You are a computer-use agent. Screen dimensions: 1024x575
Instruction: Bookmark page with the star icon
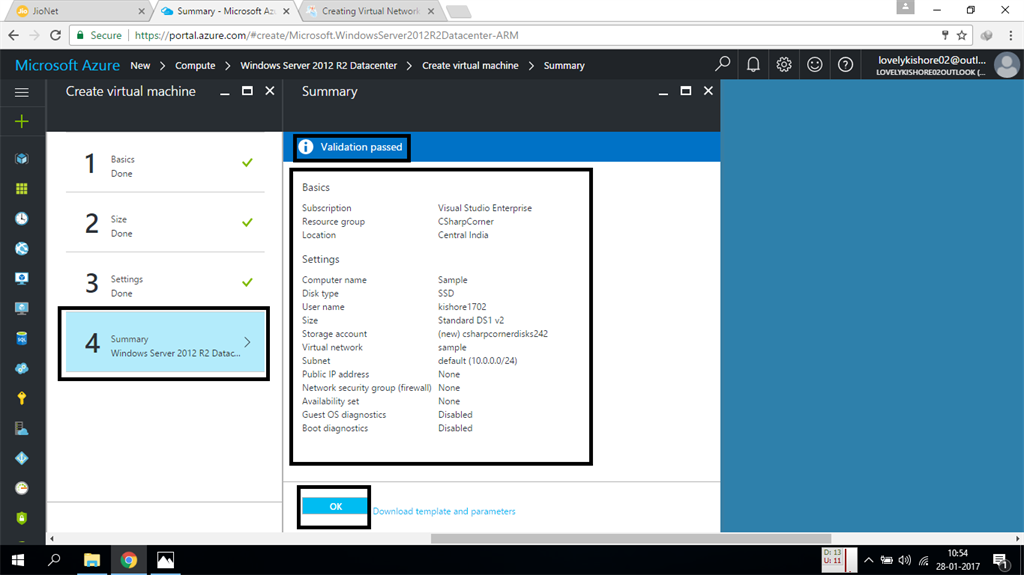tap(962, 35)
